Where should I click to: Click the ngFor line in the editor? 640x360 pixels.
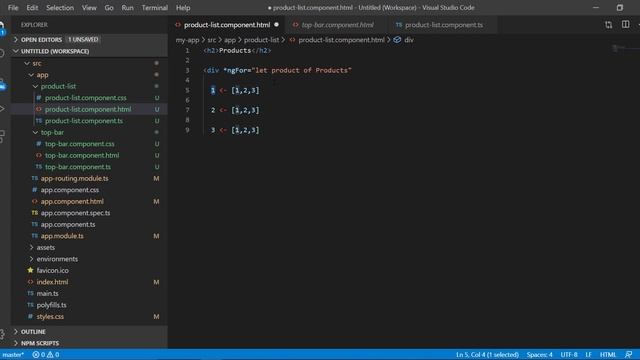278,70
